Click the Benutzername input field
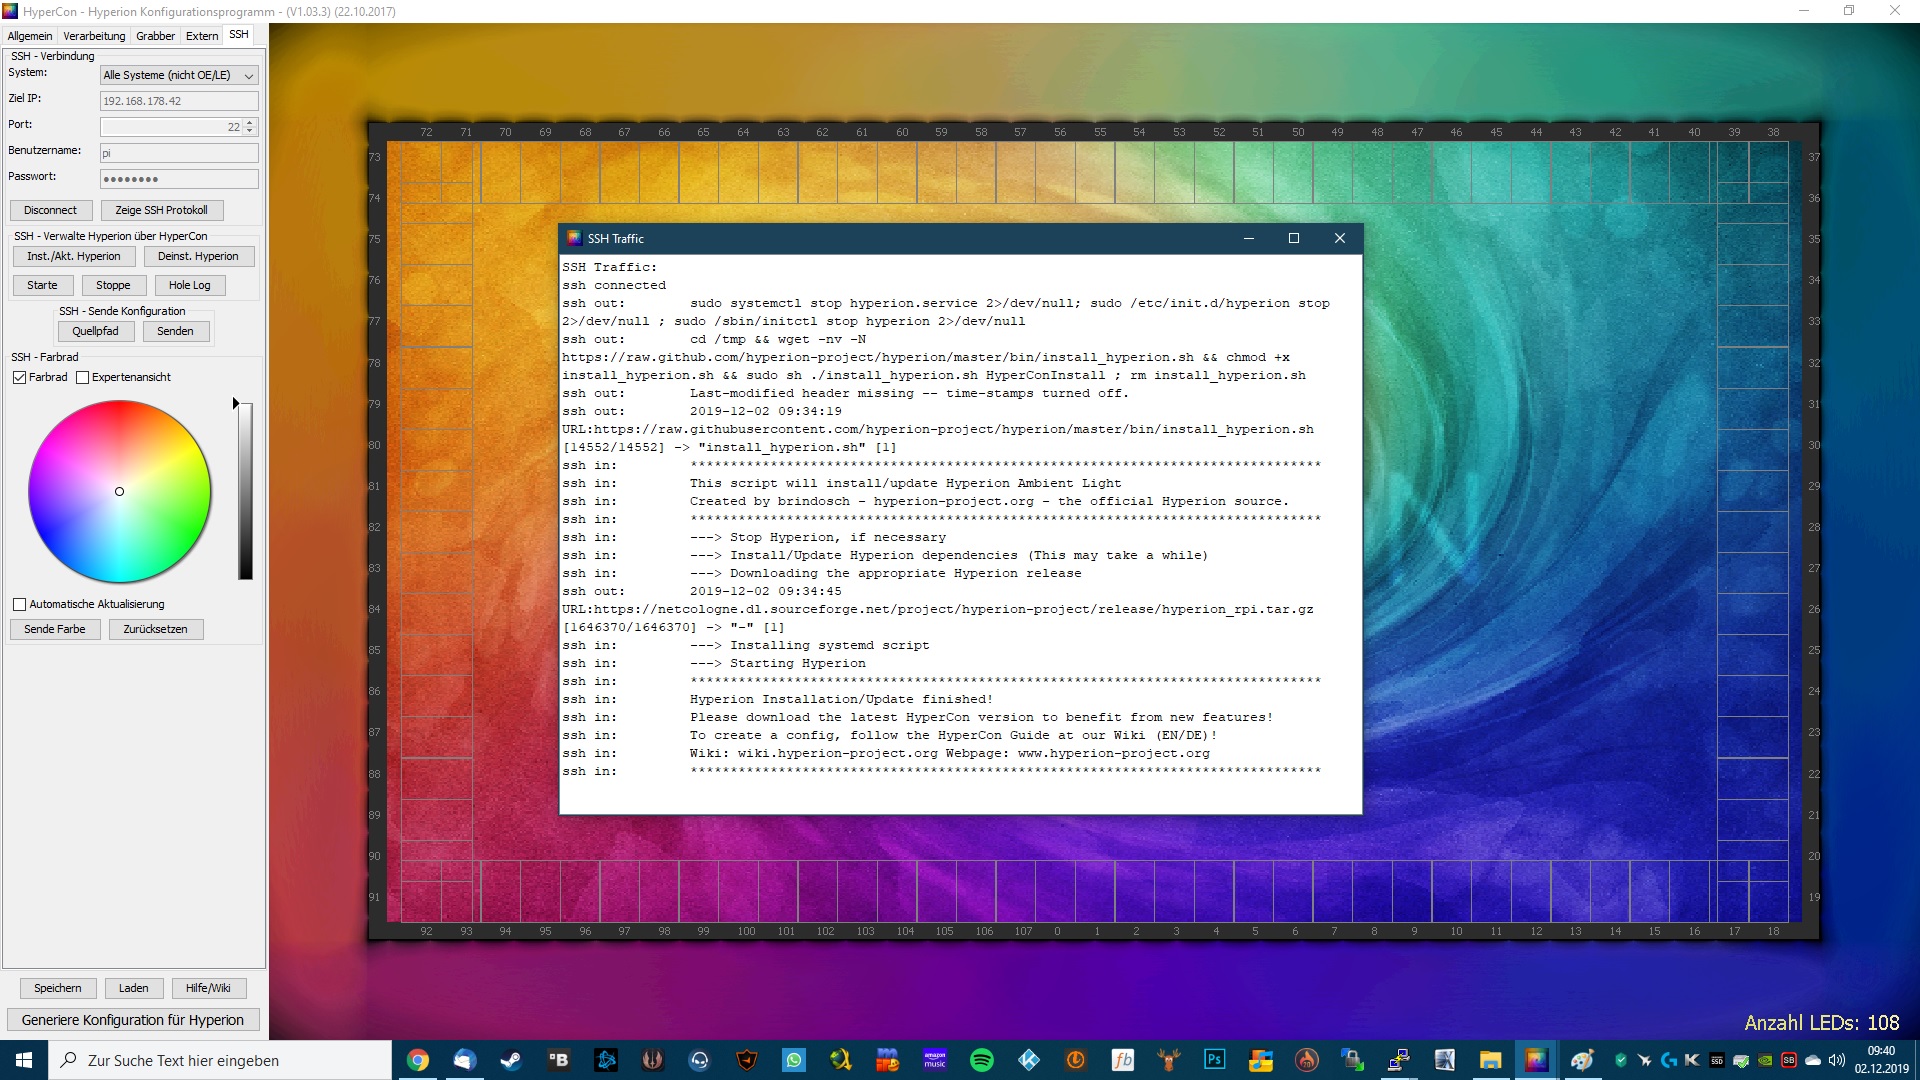The width and height of the screenshot is (1920, 1080). point(179,153)
